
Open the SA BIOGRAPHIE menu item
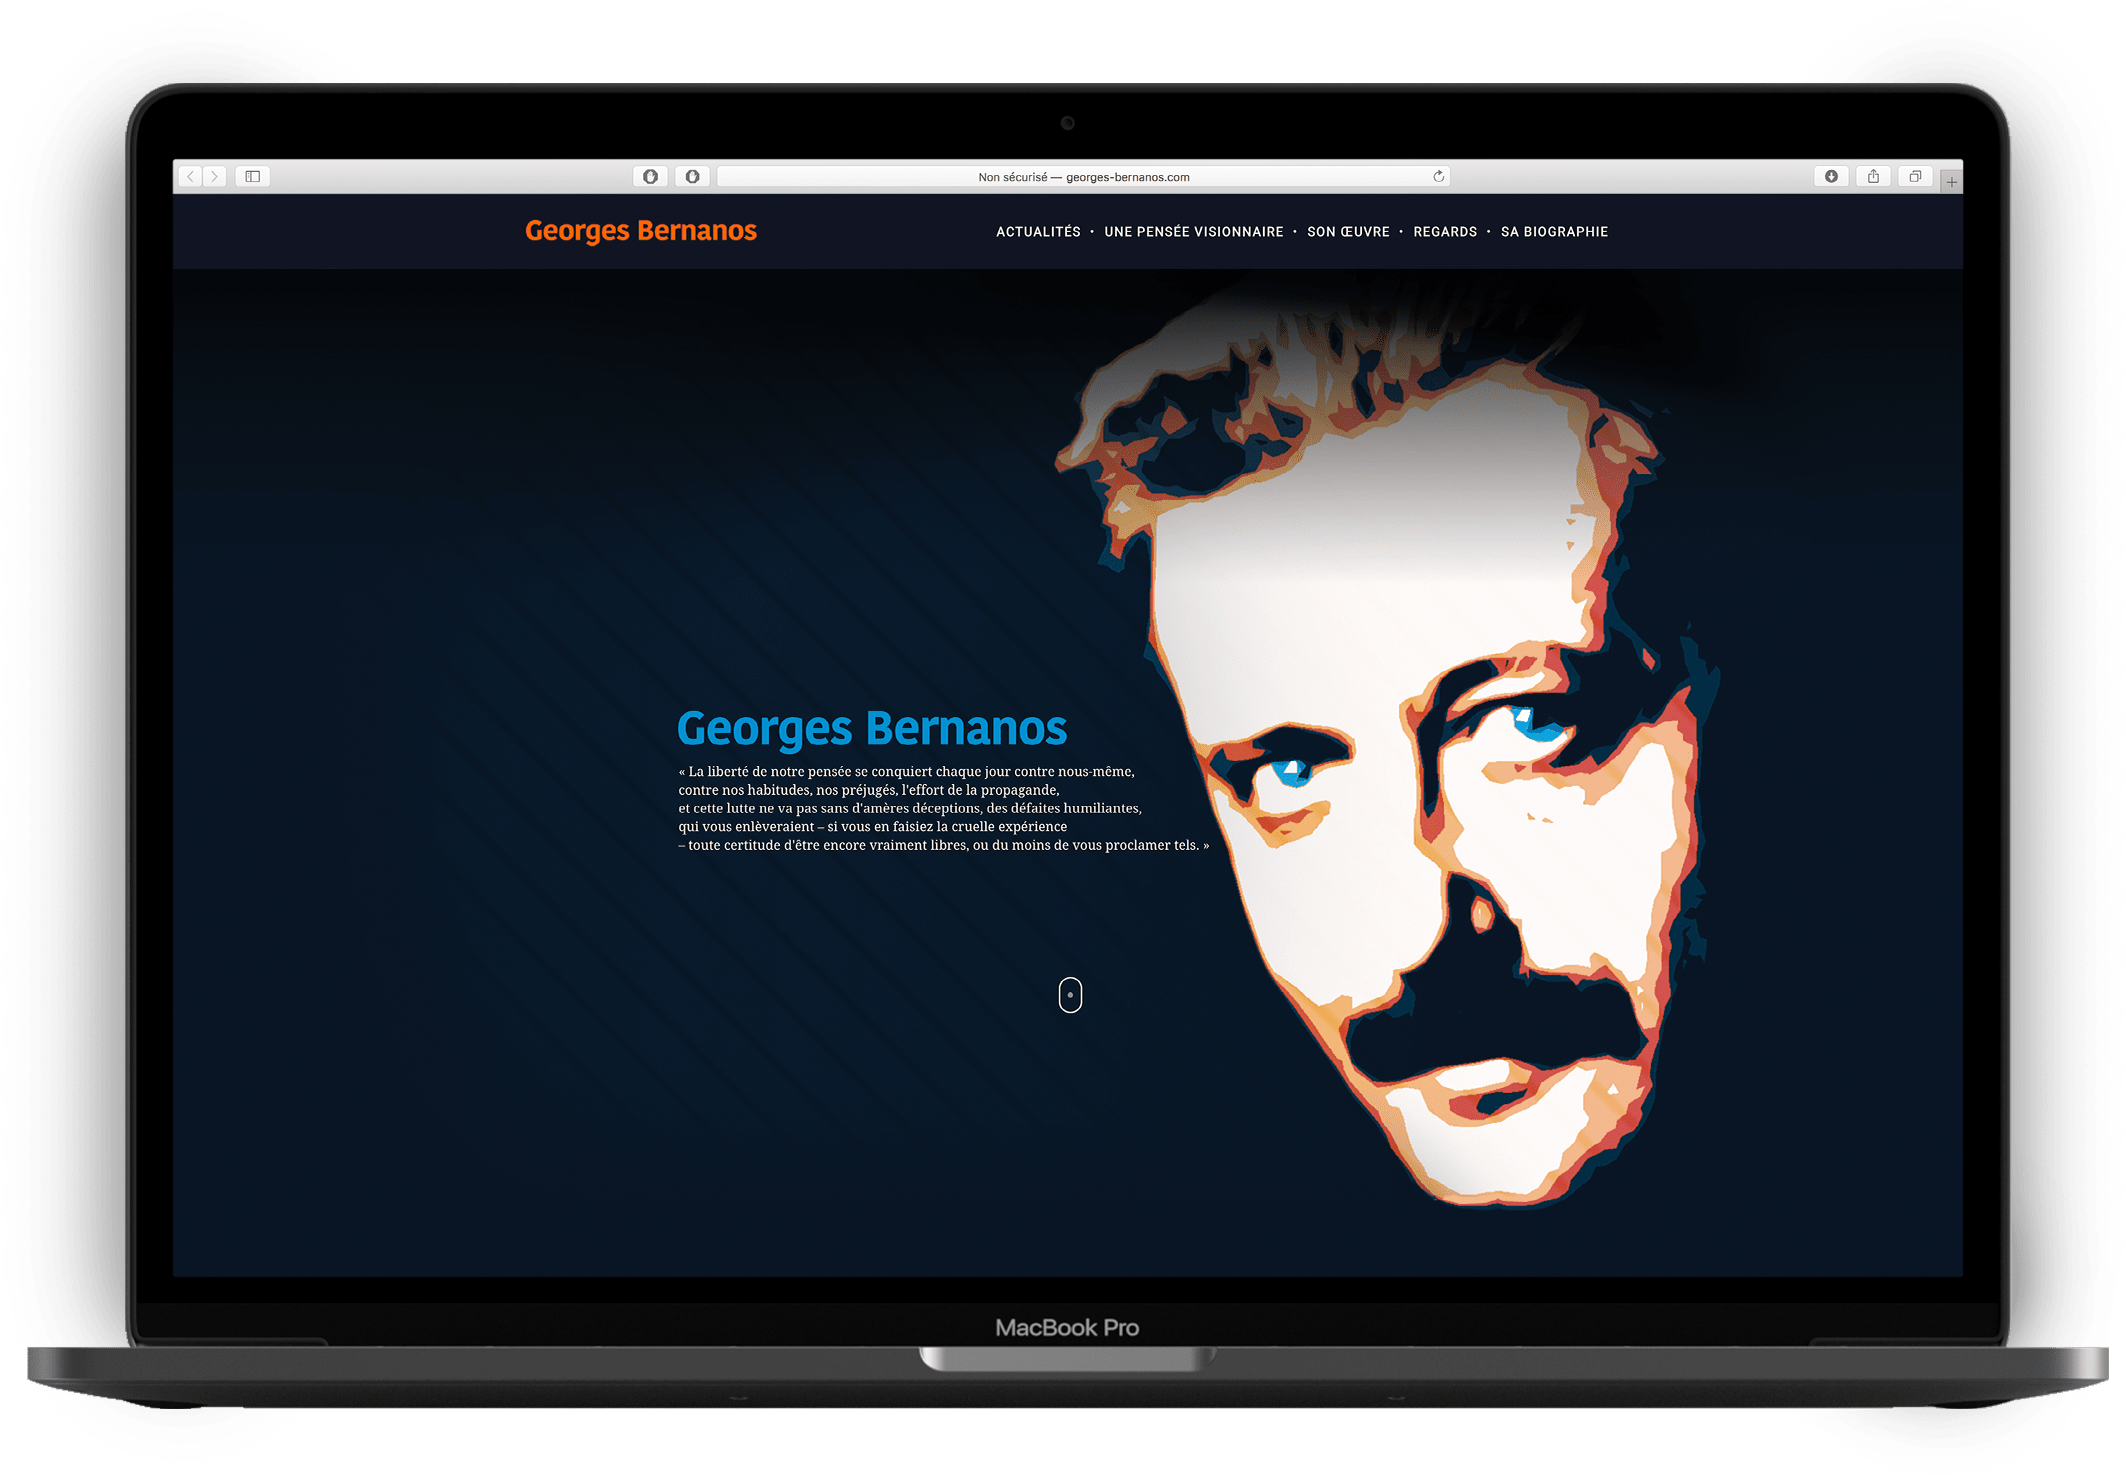(1554, 232)
